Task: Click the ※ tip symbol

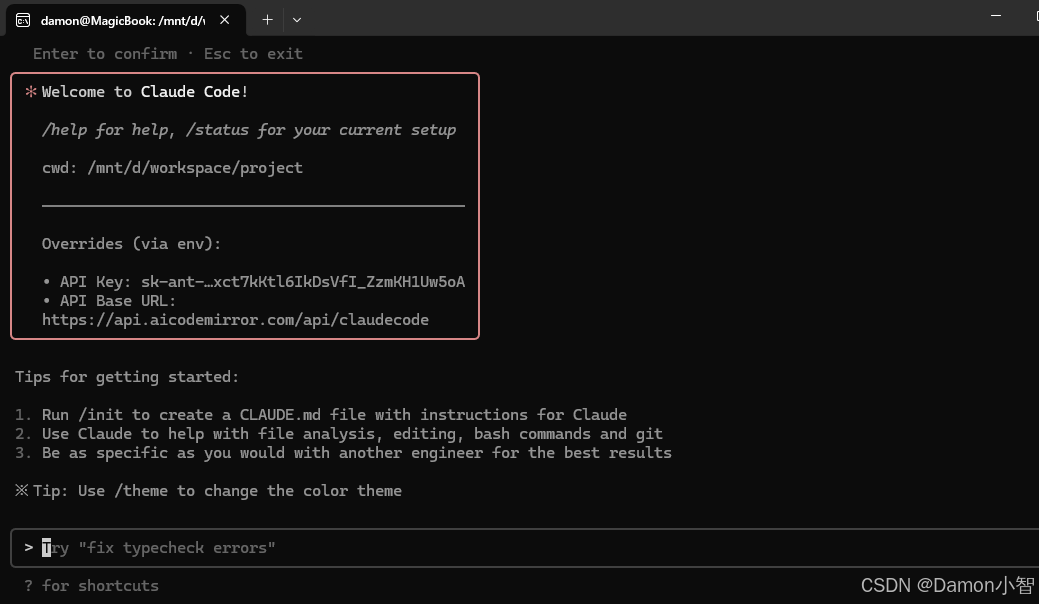Action: [x=22, y=491]
